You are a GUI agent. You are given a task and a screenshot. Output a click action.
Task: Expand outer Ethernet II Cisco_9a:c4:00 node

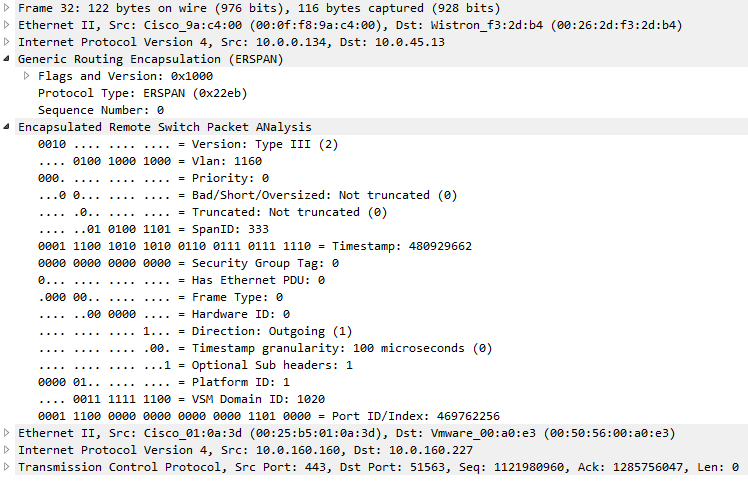6,25
